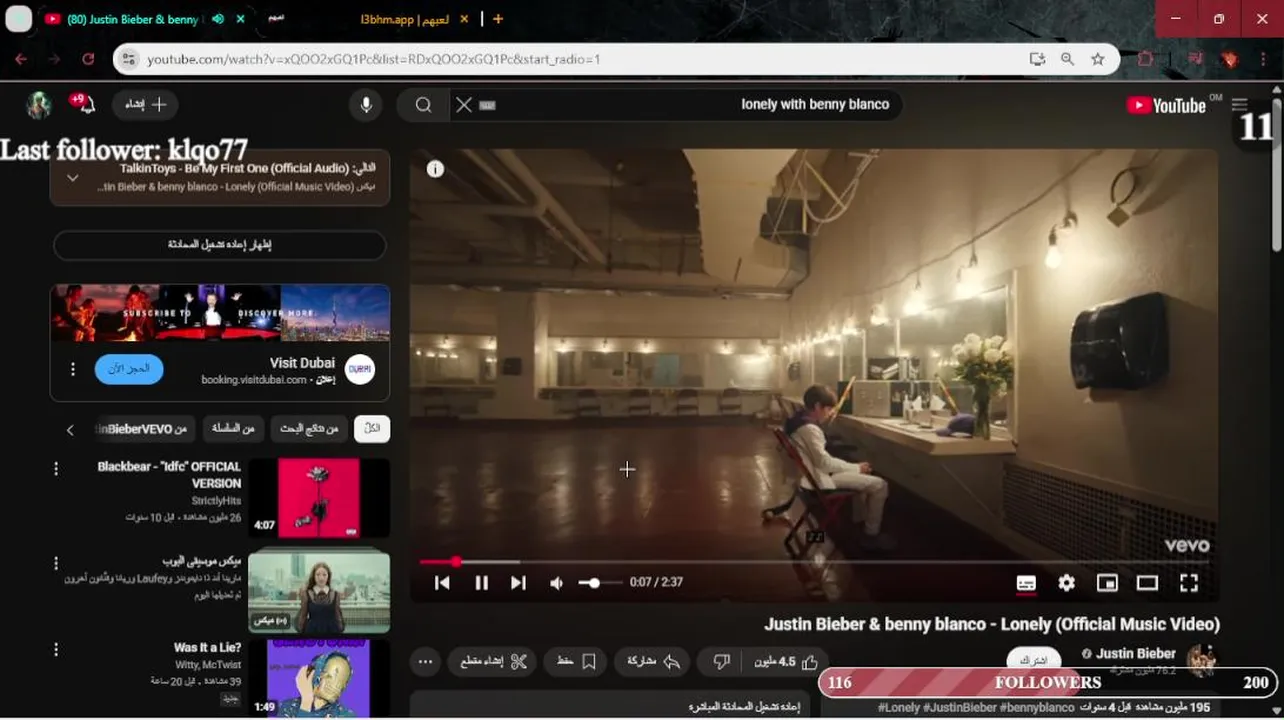Show the video info card icon
This screenshot has width=1284, height=720.
(x=435, y=169)
